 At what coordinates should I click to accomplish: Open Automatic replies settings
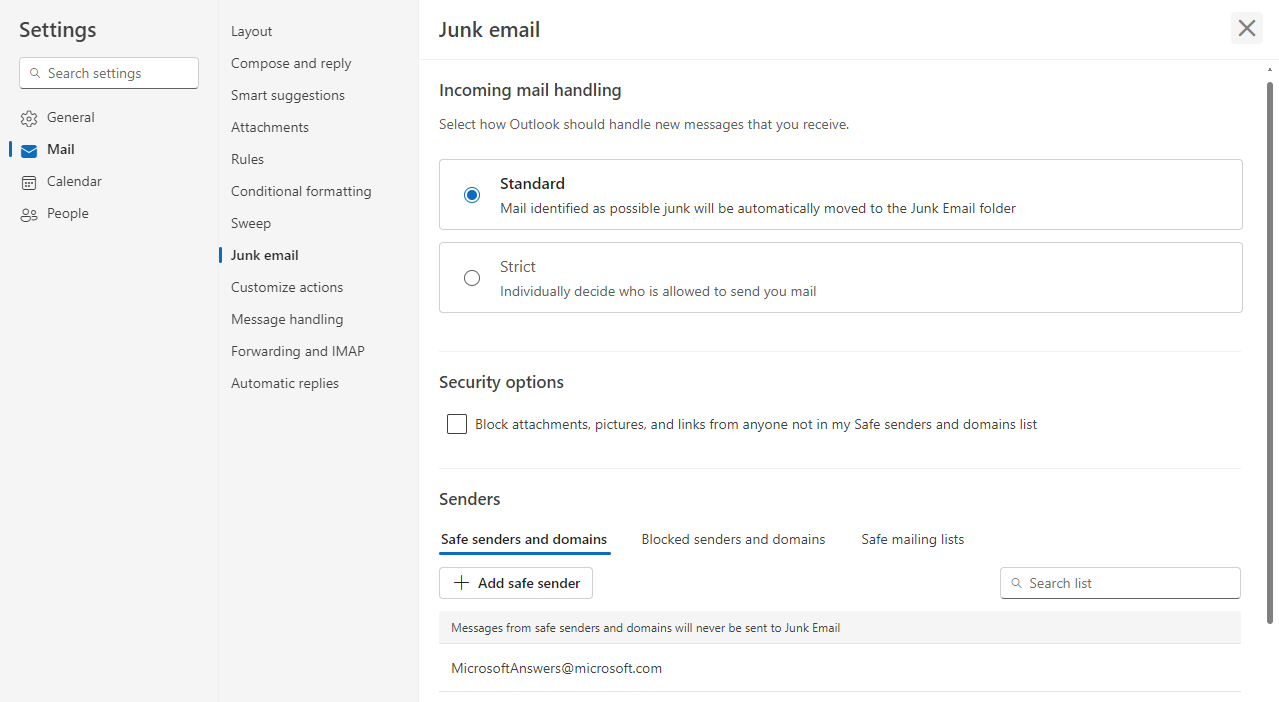tap(285, 383)
